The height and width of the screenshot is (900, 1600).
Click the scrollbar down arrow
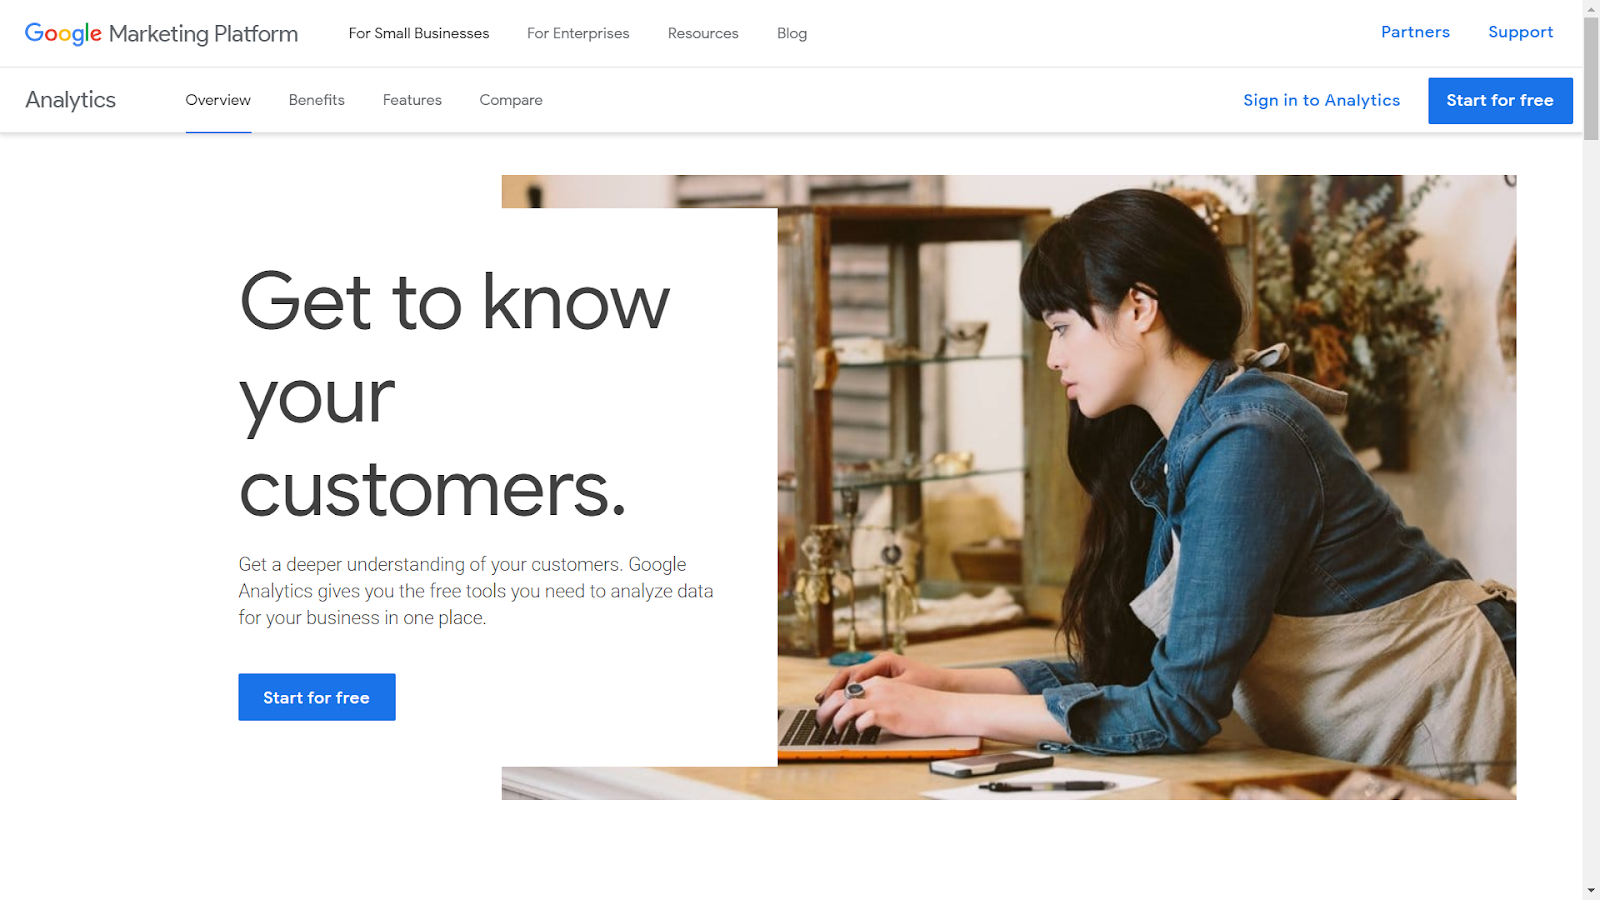click(x=1591, y=891)
